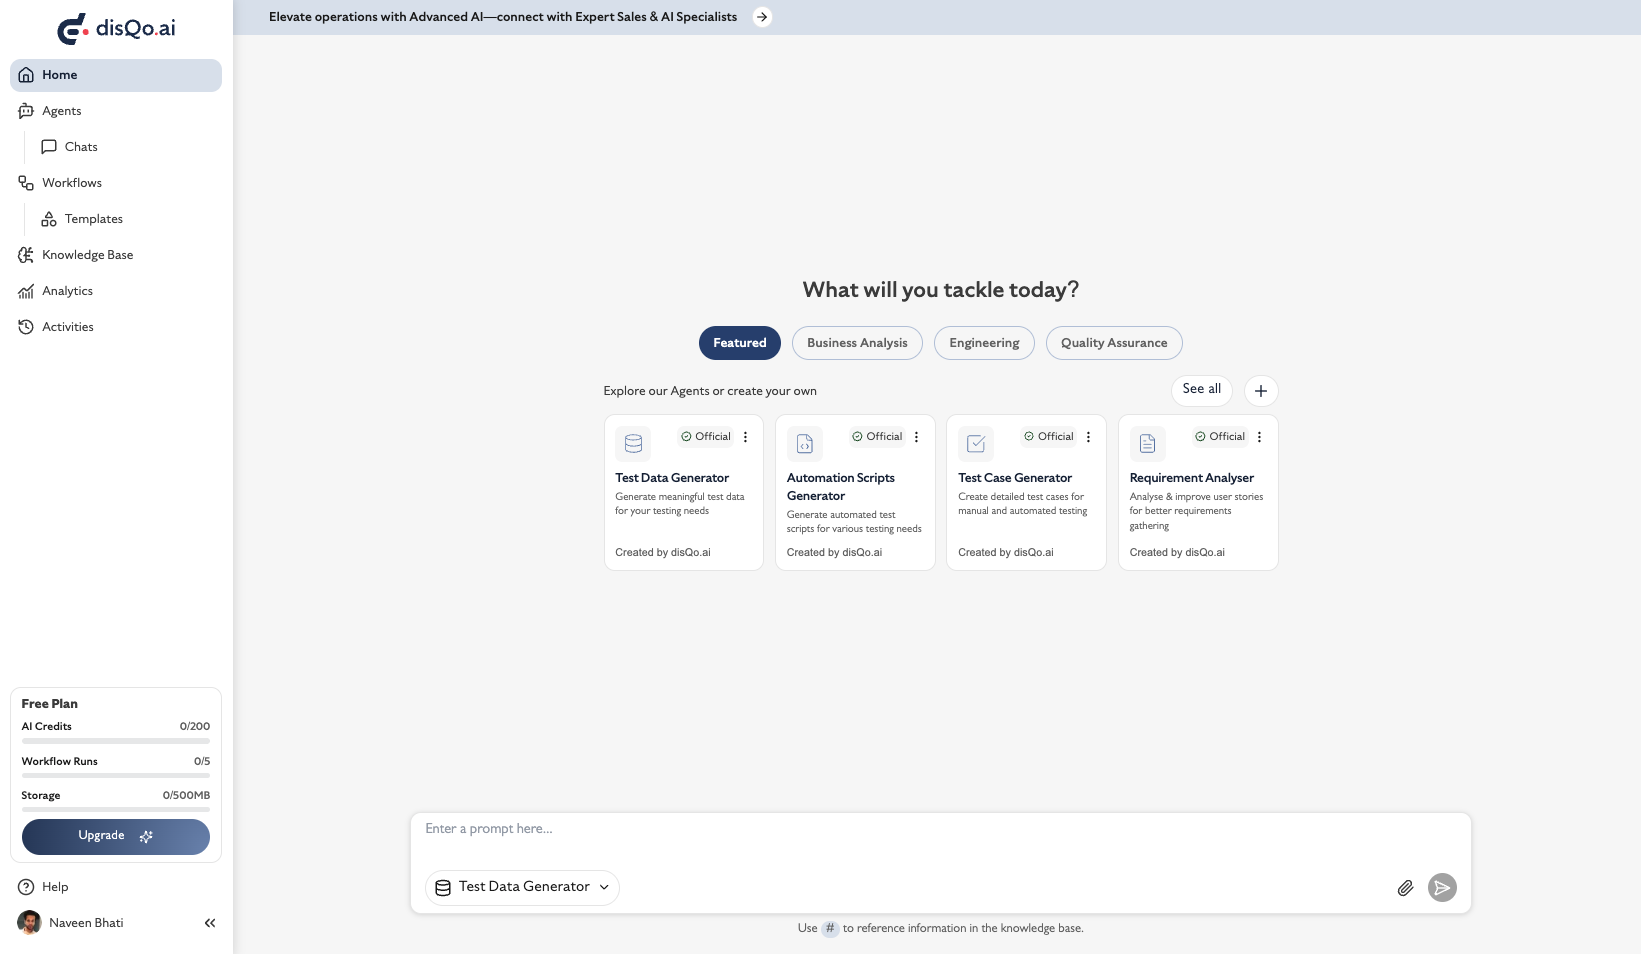1641x954 pixels.
Task: Collapse the sidebar with the double chevron
Action: click(x=210, y=923)
